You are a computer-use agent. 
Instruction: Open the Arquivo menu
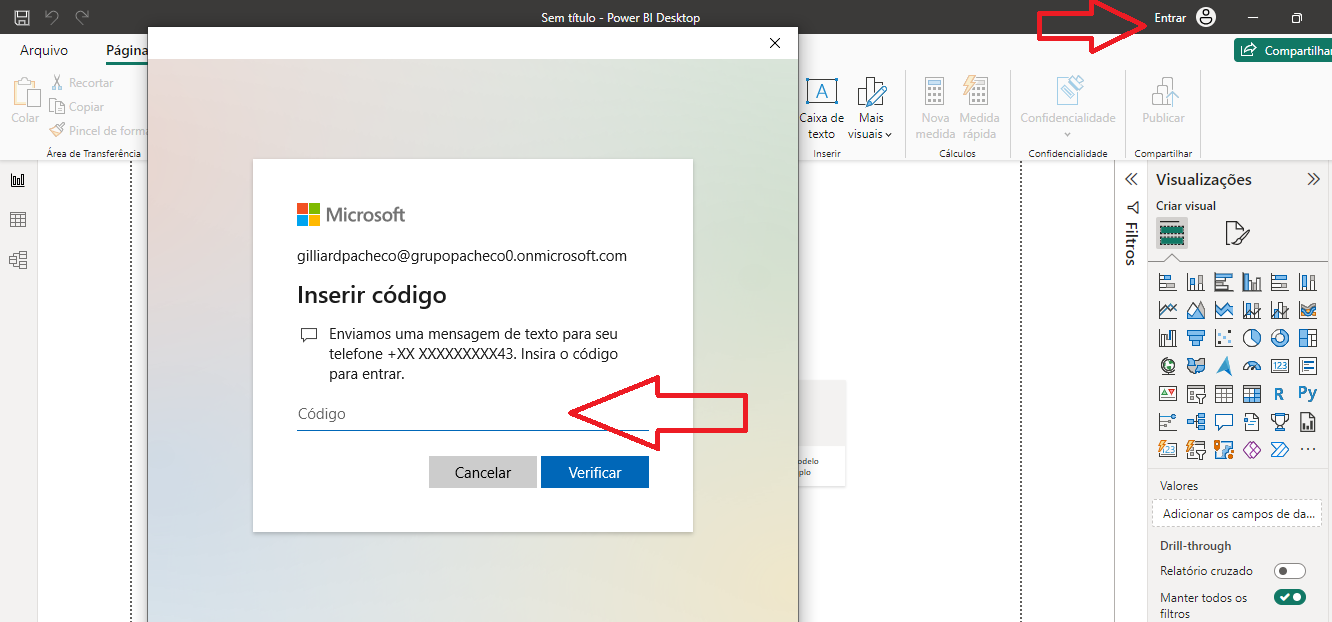tap(44, 50)
